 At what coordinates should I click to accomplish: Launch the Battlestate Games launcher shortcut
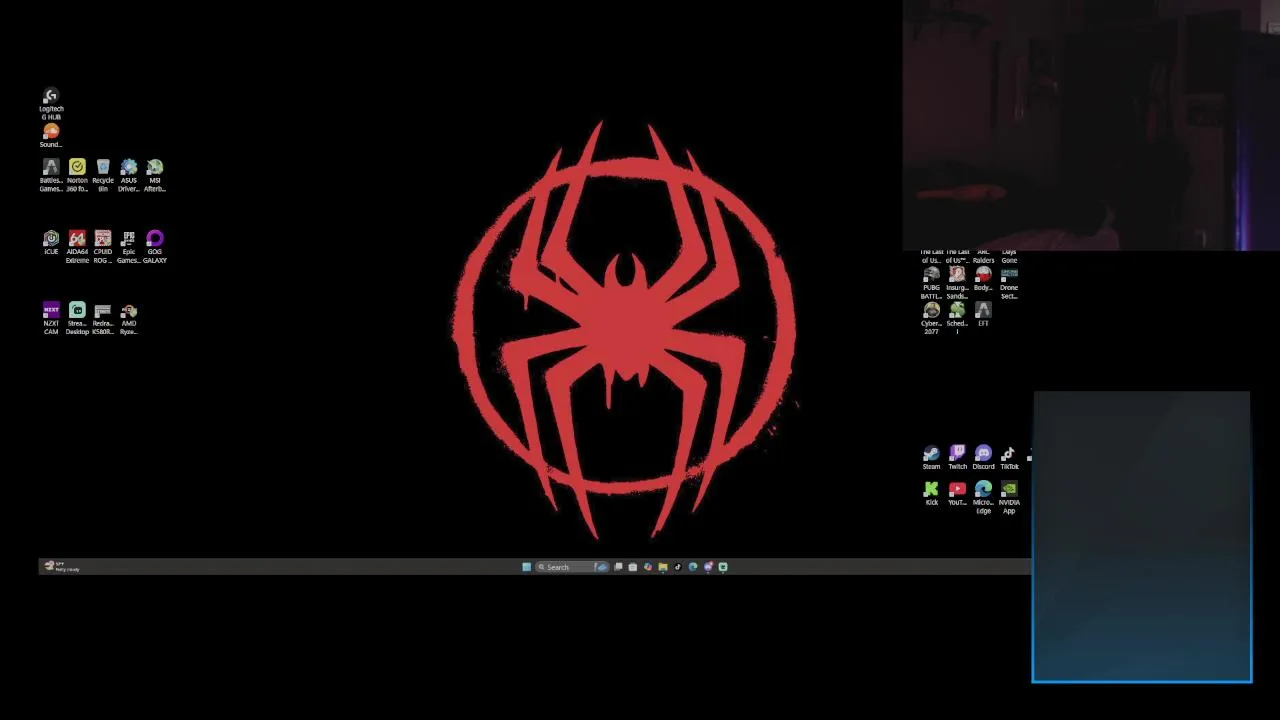click(51, 175)
